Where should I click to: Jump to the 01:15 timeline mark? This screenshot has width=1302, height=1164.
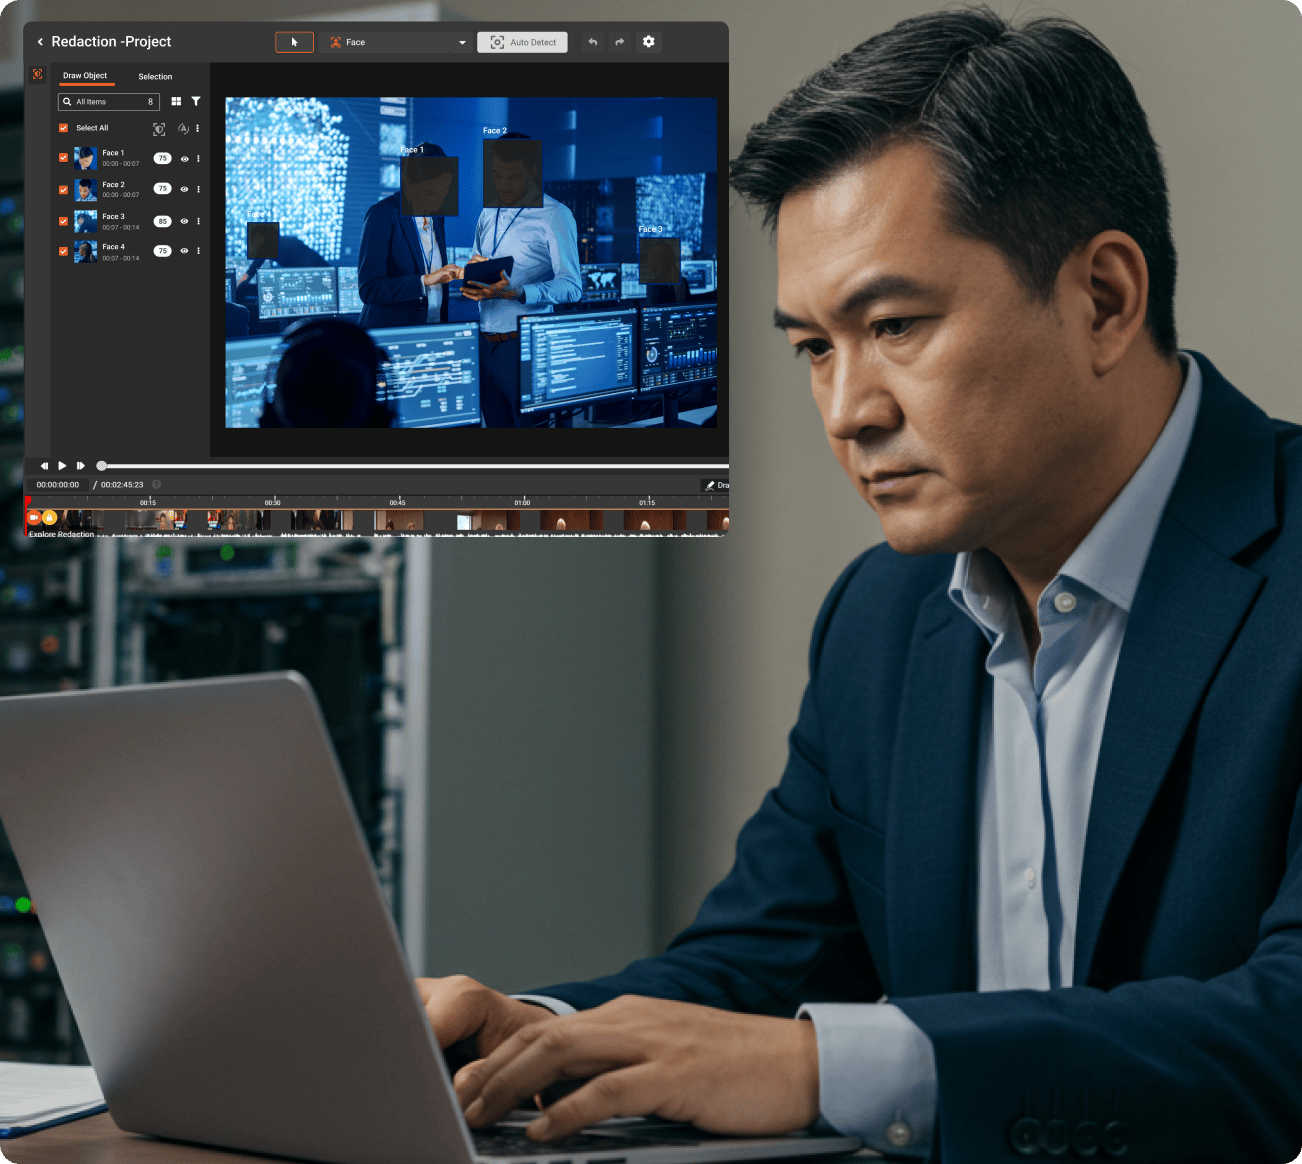647,502
